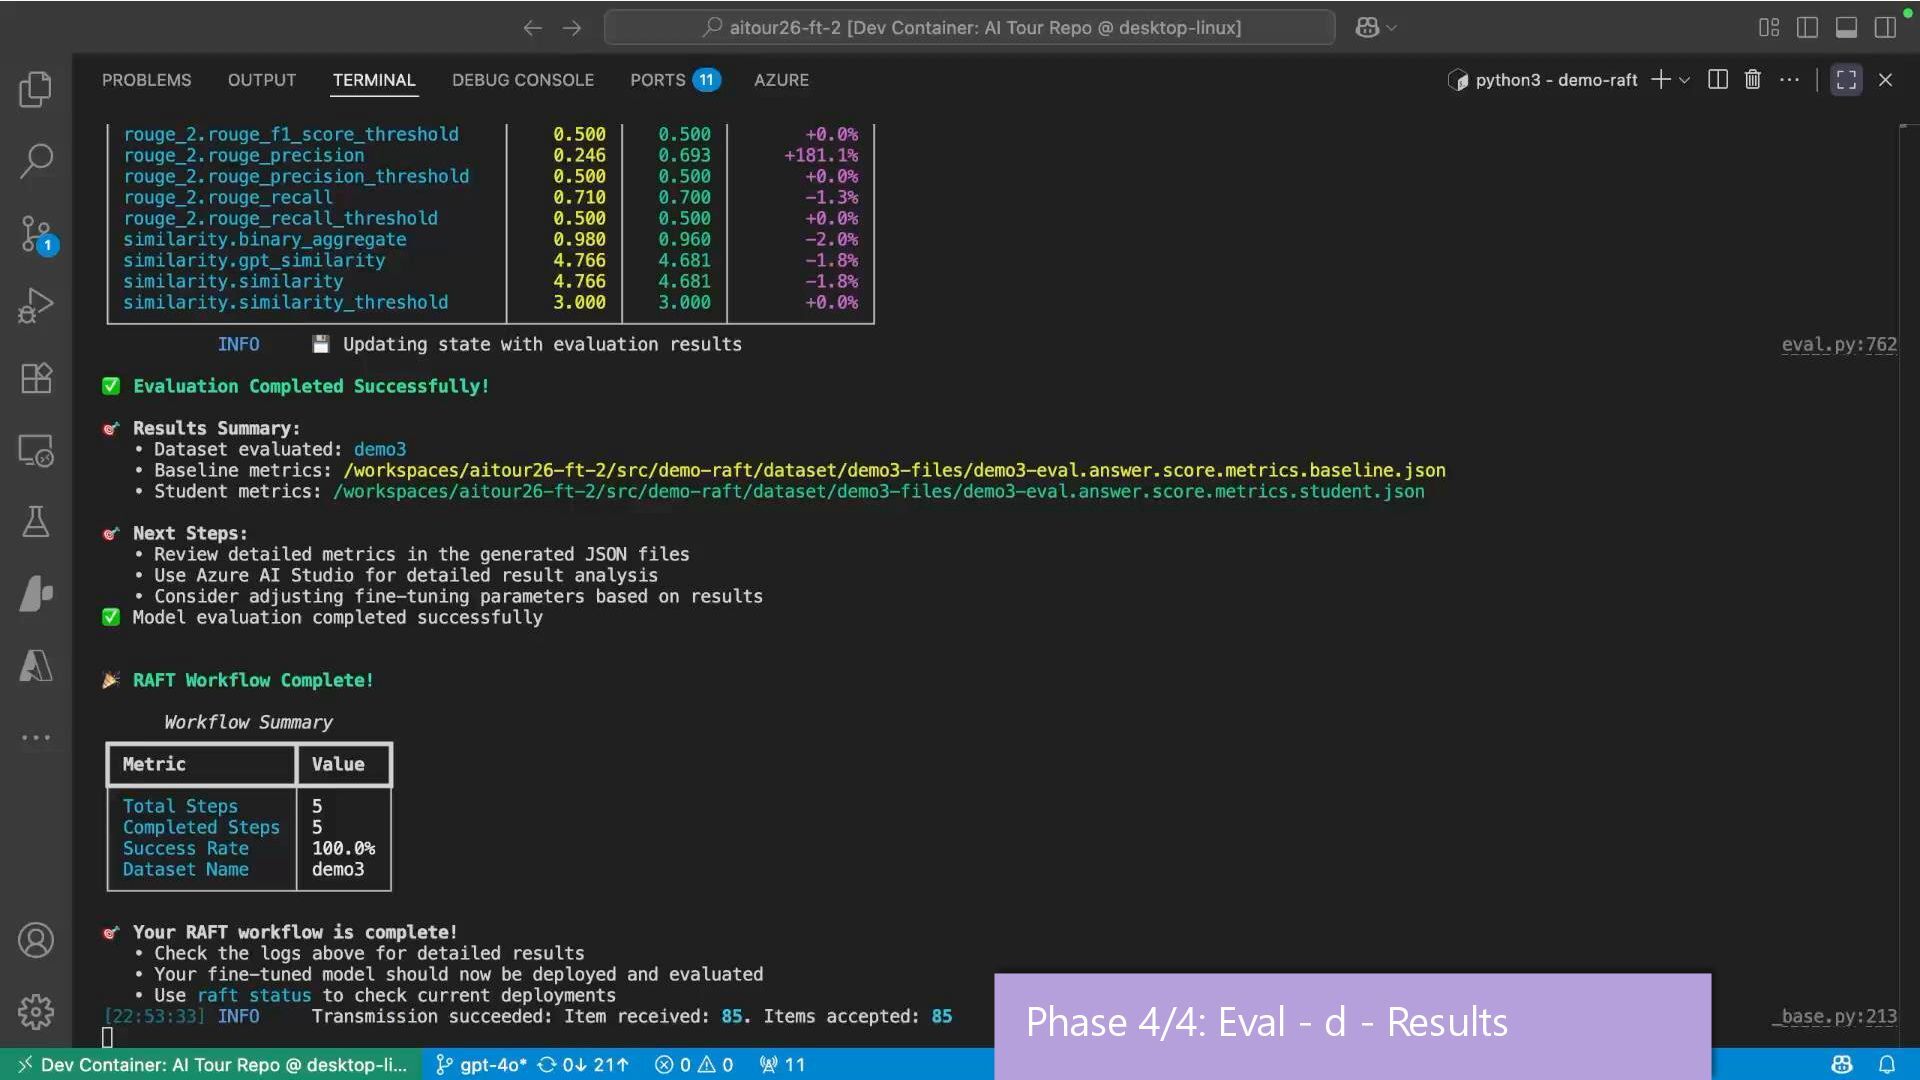Switch to the PORTS tab
1920x1080 pixels.
click(x=657, y=80)
